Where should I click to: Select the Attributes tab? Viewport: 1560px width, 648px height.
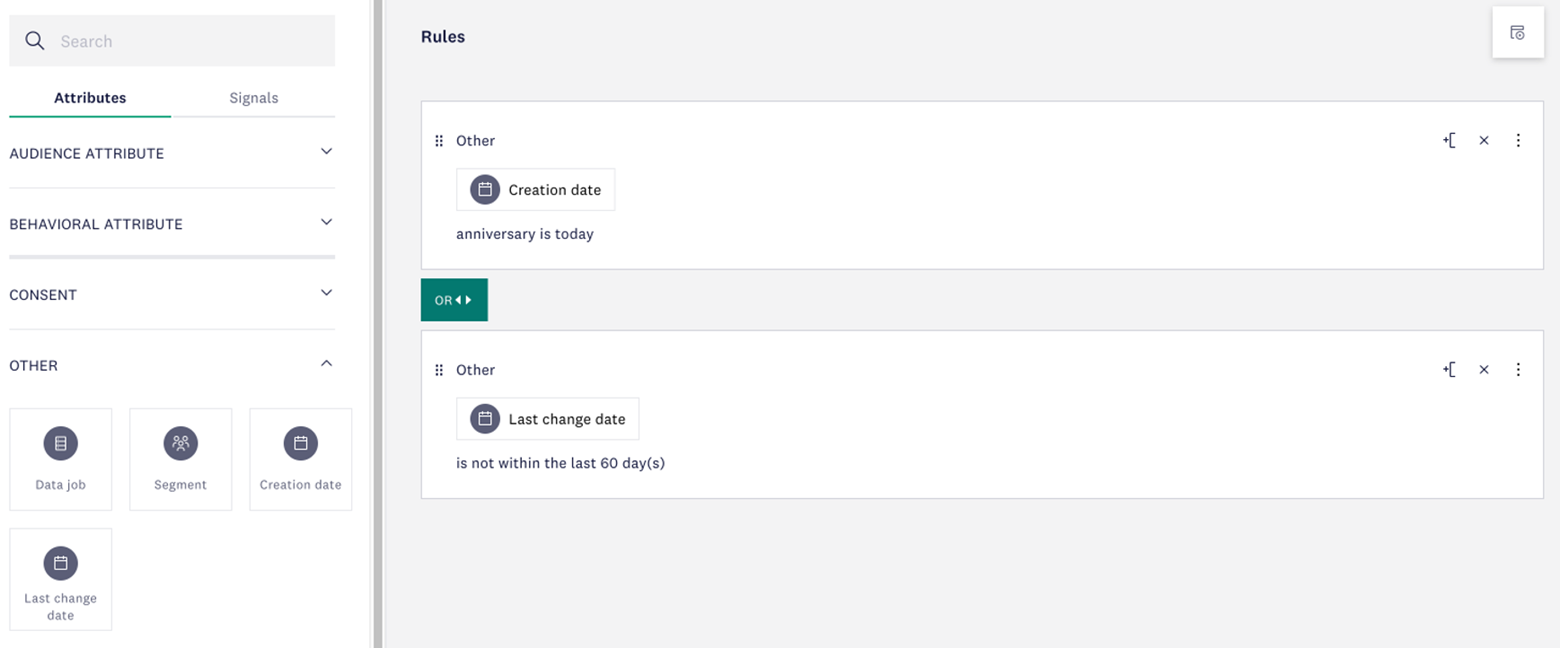(90, 98)
